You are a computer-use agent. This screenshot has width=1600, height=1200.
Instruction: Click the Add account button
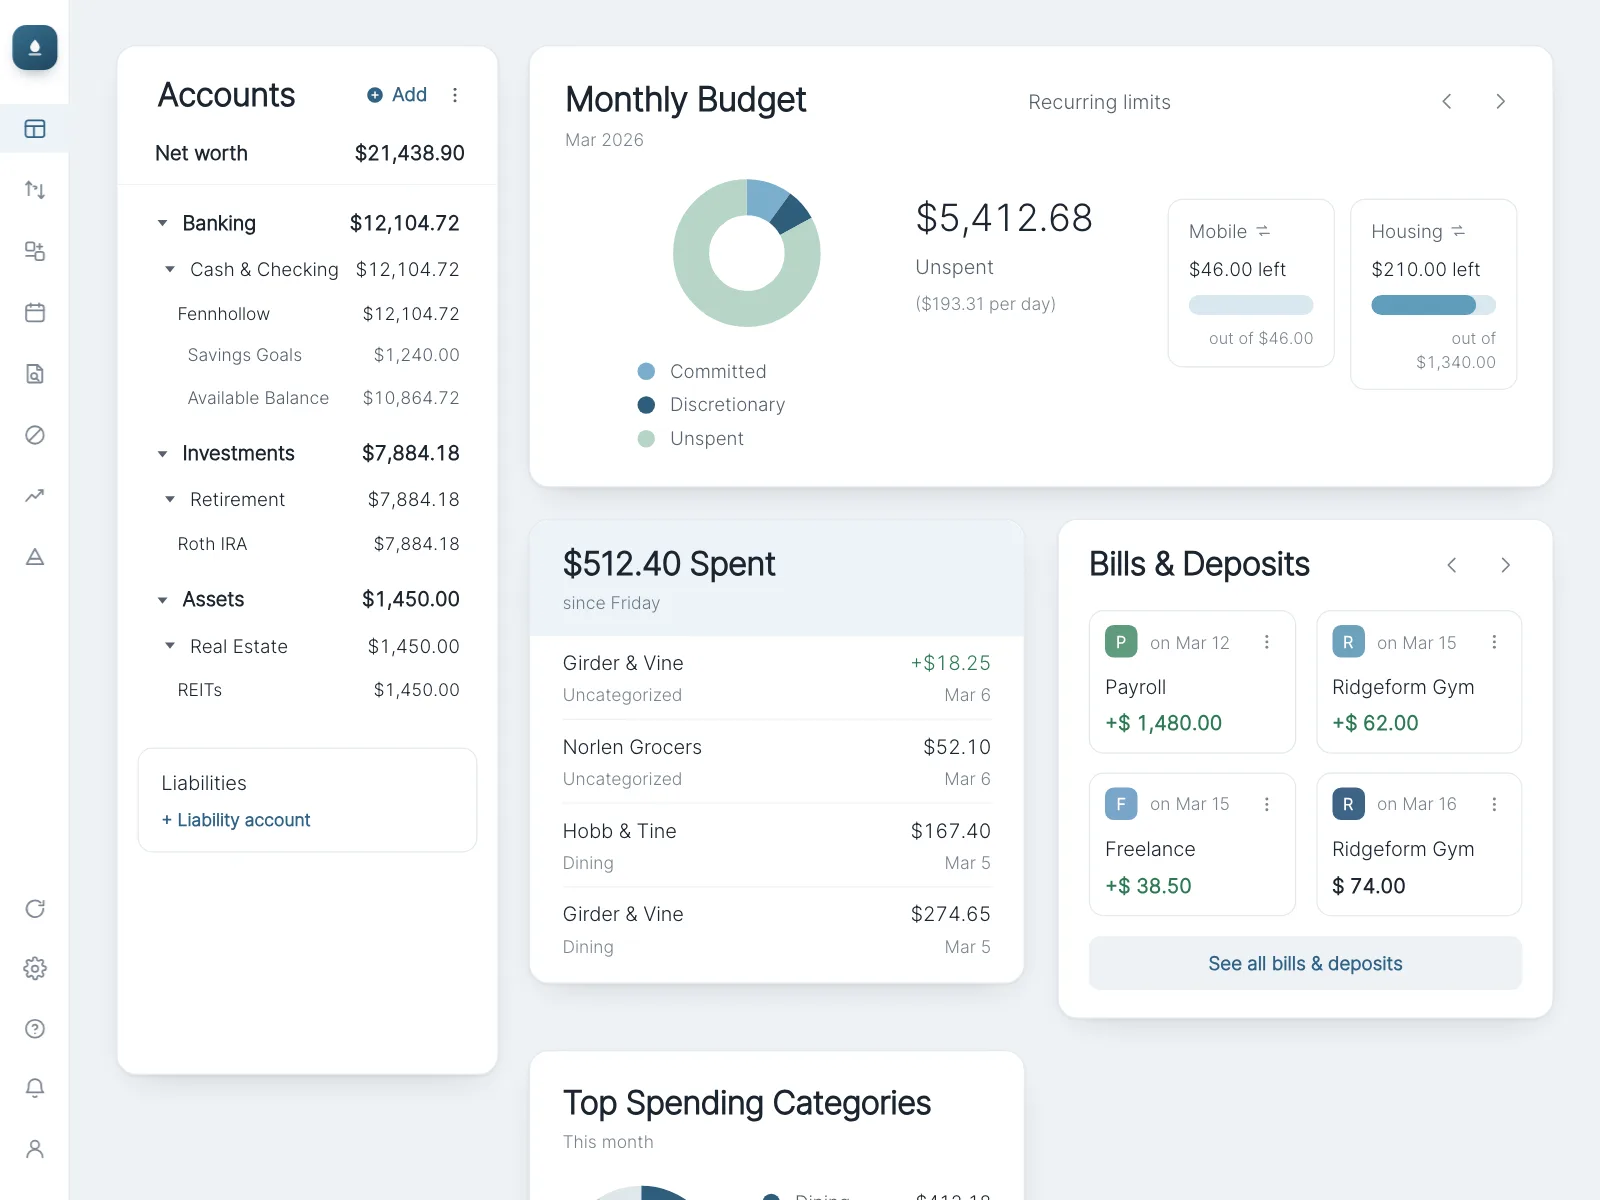click(397, 95)
